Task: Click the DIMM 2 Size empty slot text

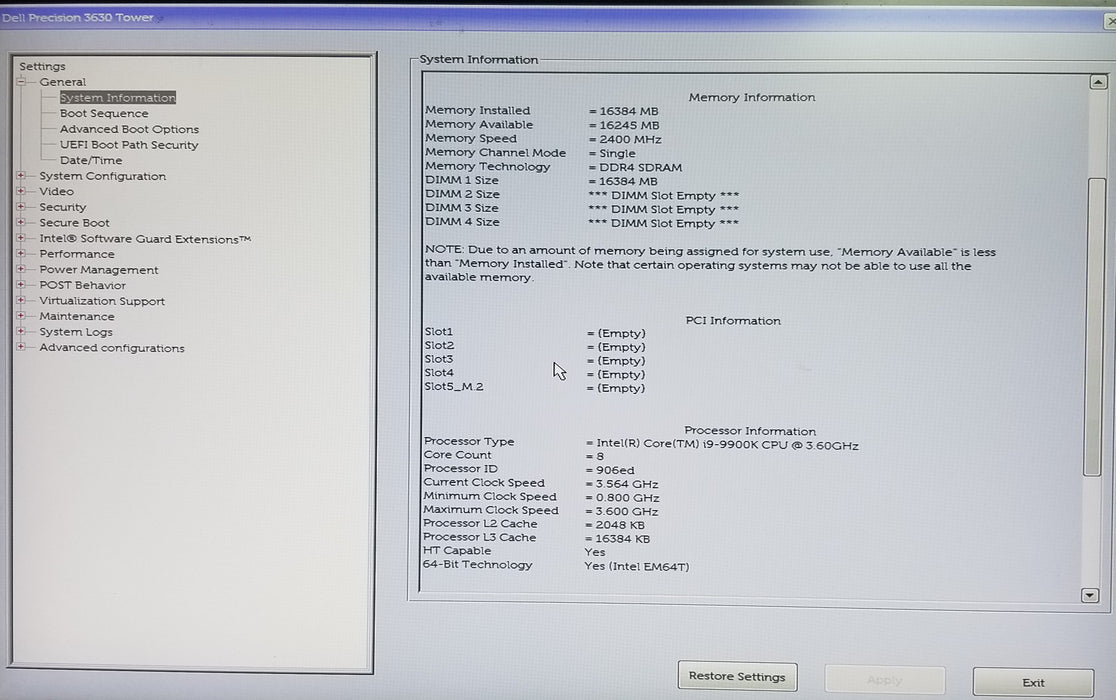Action: point(663,195)
